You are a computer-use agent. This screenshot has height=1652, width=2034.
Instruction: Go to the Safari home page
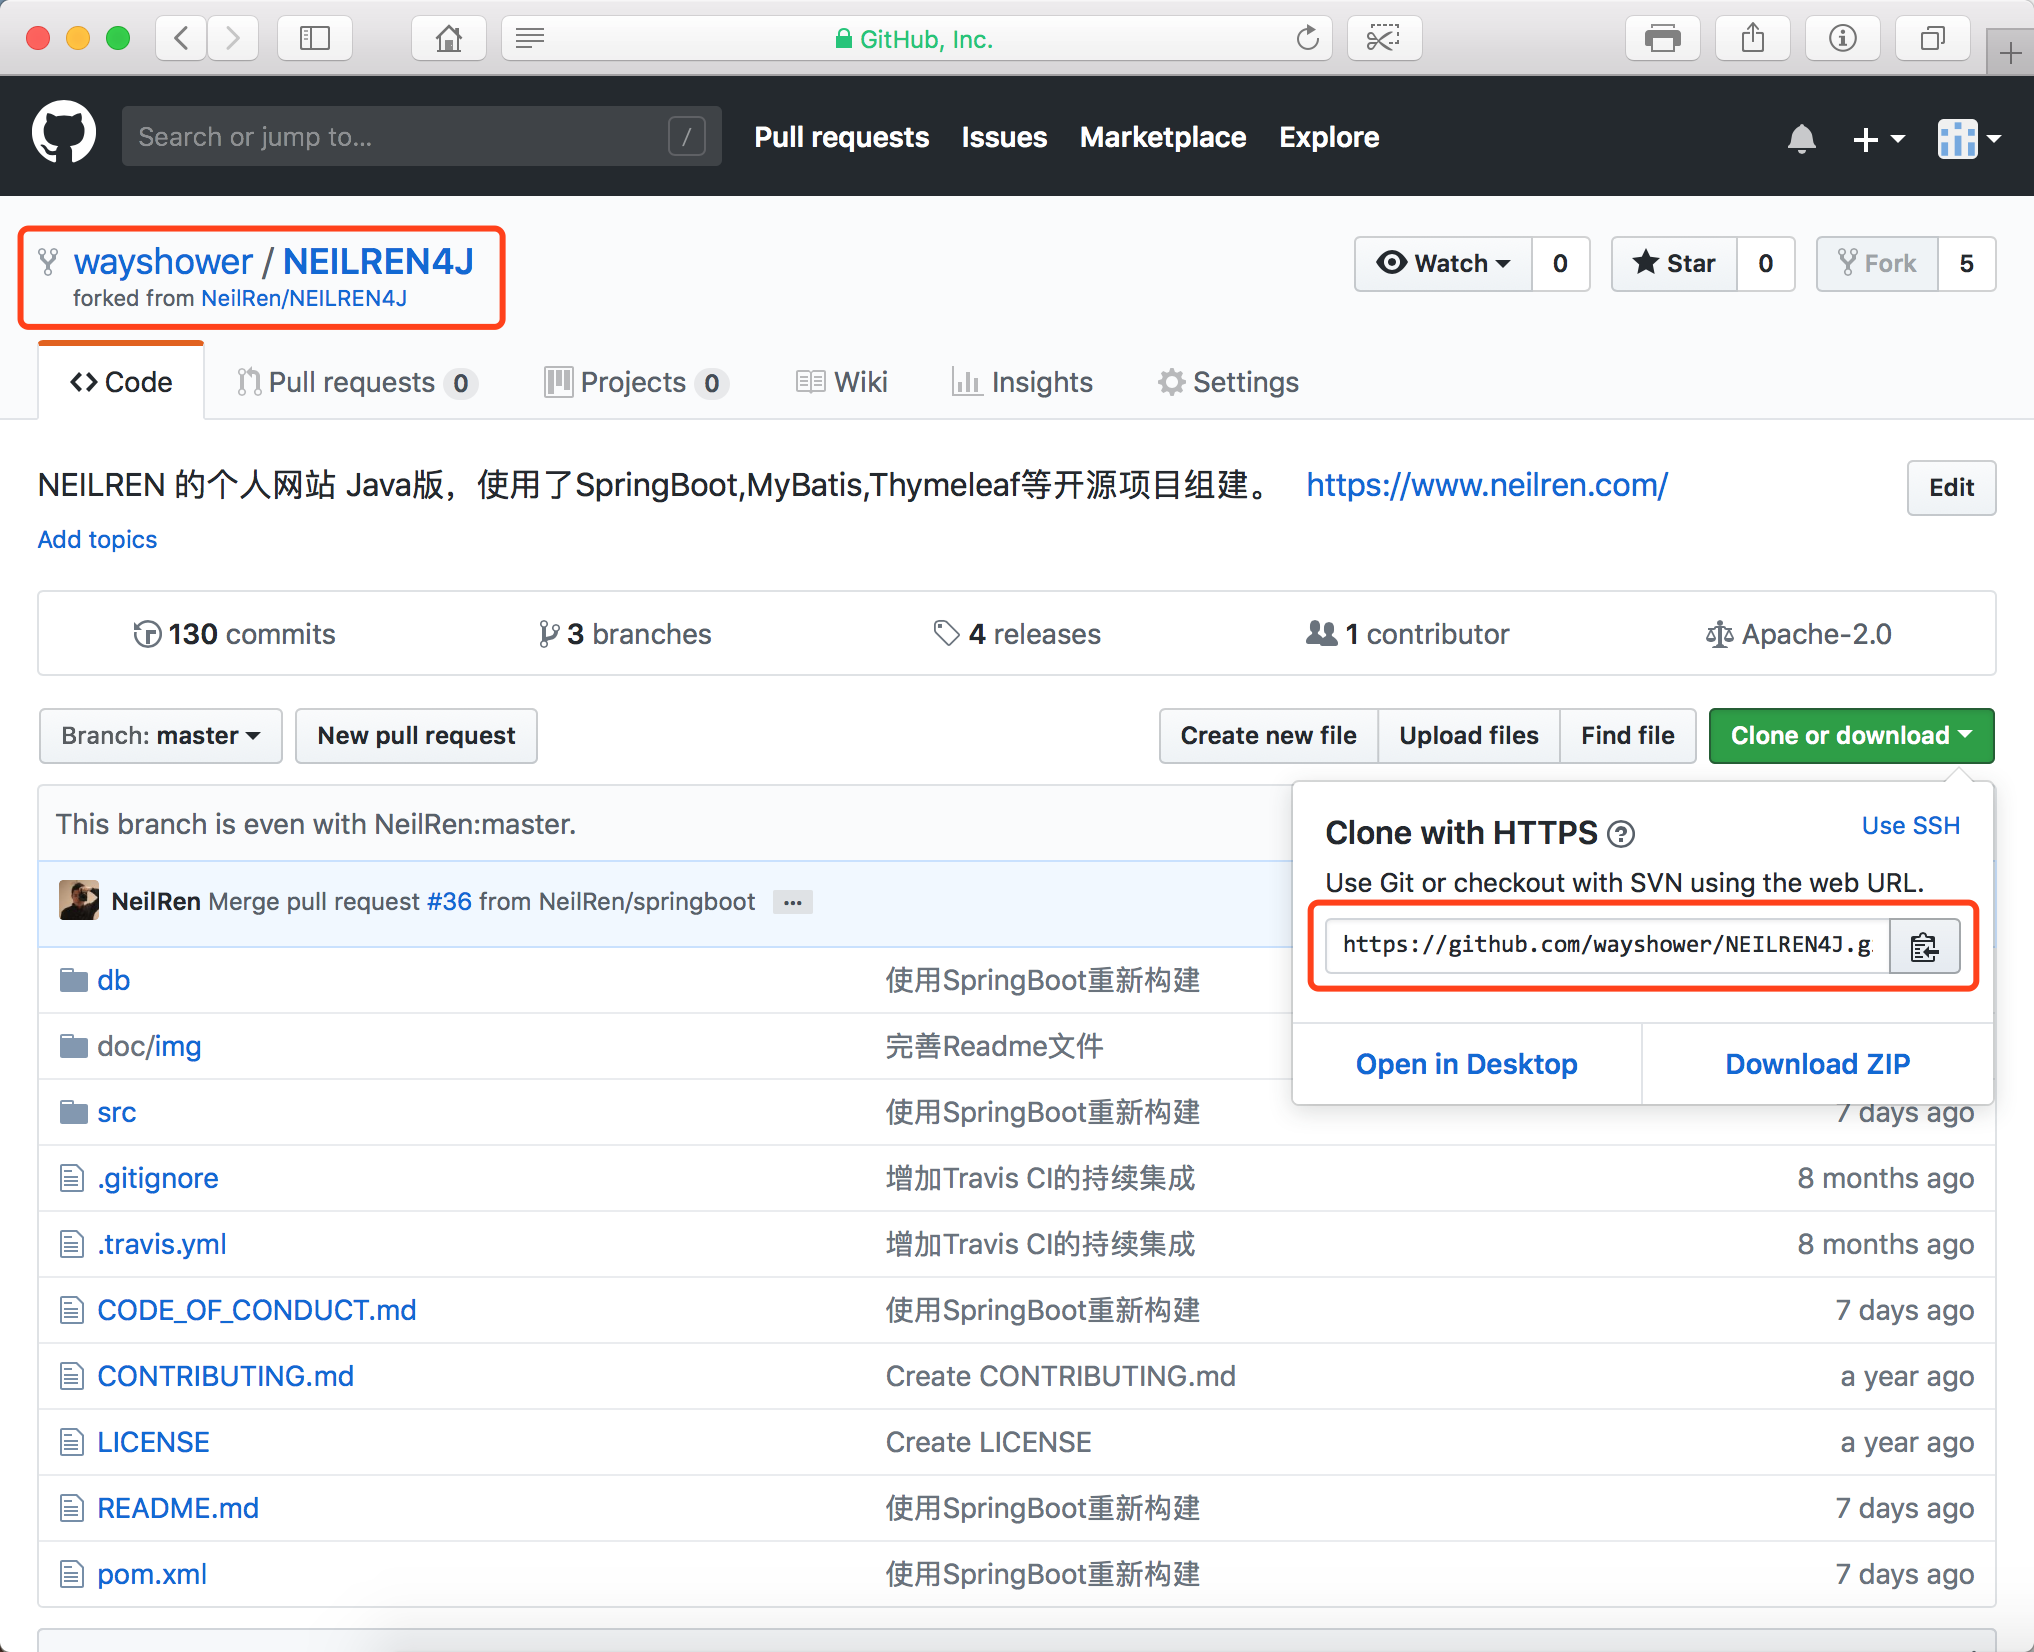point(449,39)
